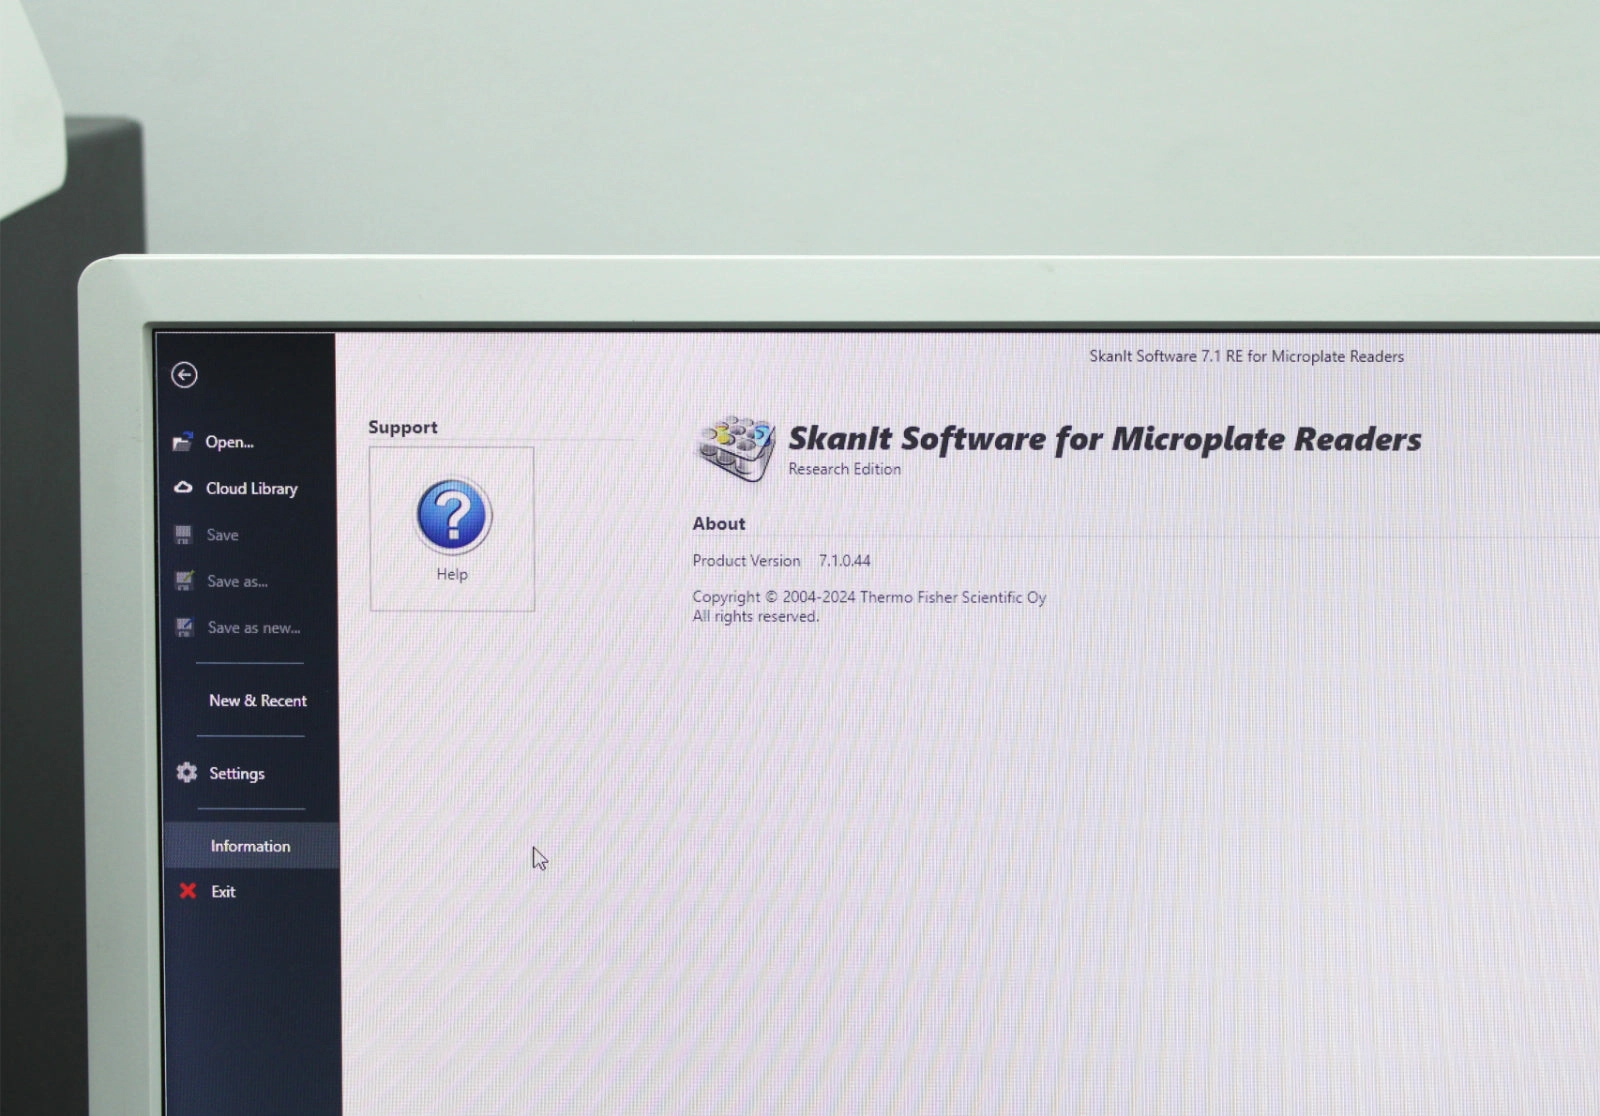This screenshot has height=1116, width=1600.
Task: Click the Cloud Library cloud icon
Action: click(183, 488)
